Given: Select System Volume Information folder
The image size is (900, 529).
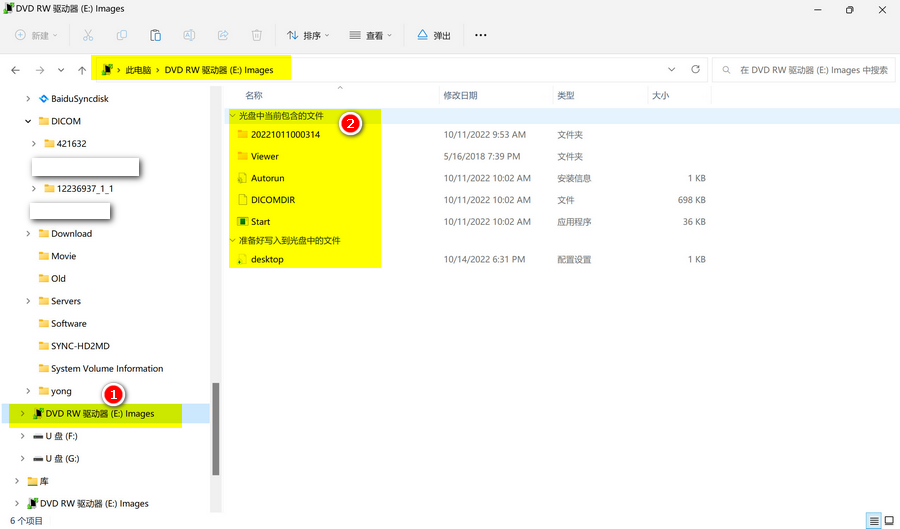Looking at the screenshot, I should click(107, 368).
